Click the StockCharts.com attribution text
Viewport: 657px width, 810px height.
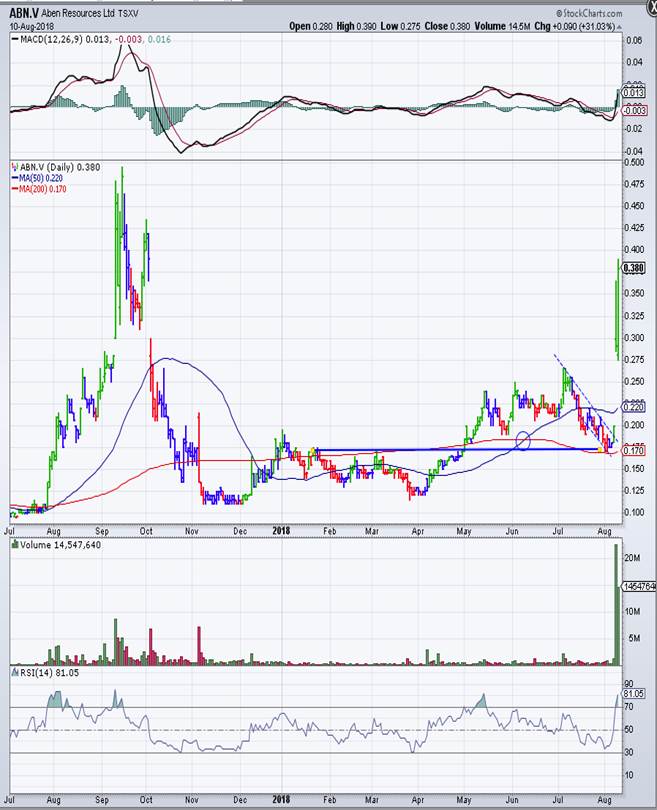pos(589,13)
